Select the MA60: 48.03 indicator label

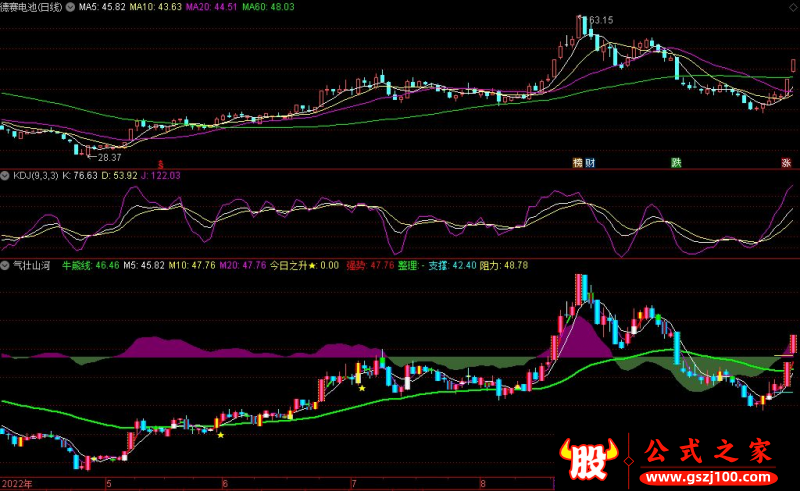click(268, 7)
